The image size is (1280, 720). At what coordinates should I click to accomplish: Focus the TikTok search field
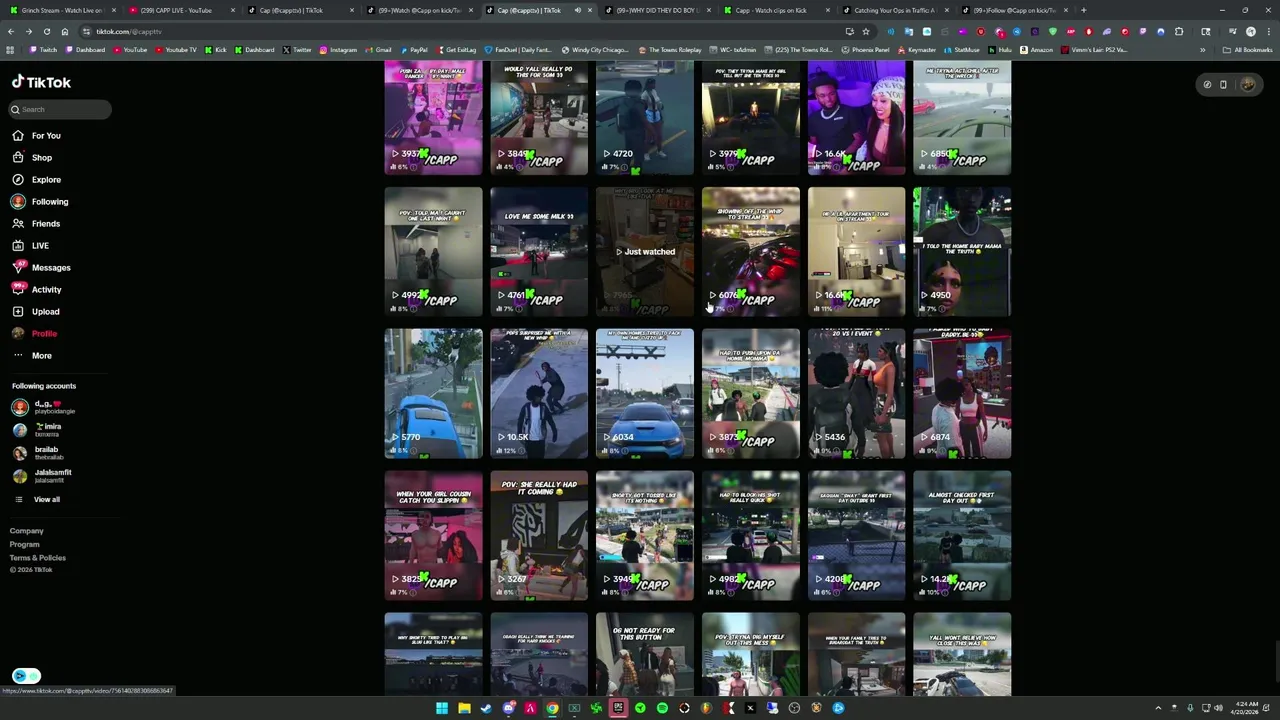pos(61,109)
